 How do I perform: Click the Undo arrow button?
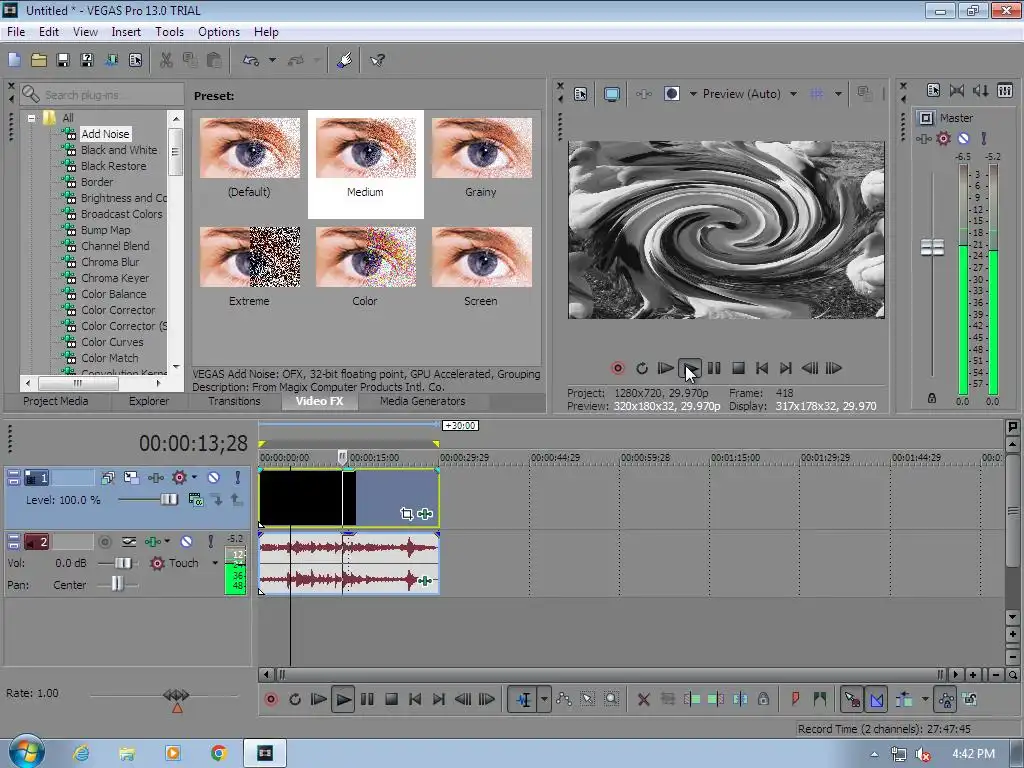tap(251, 60)
